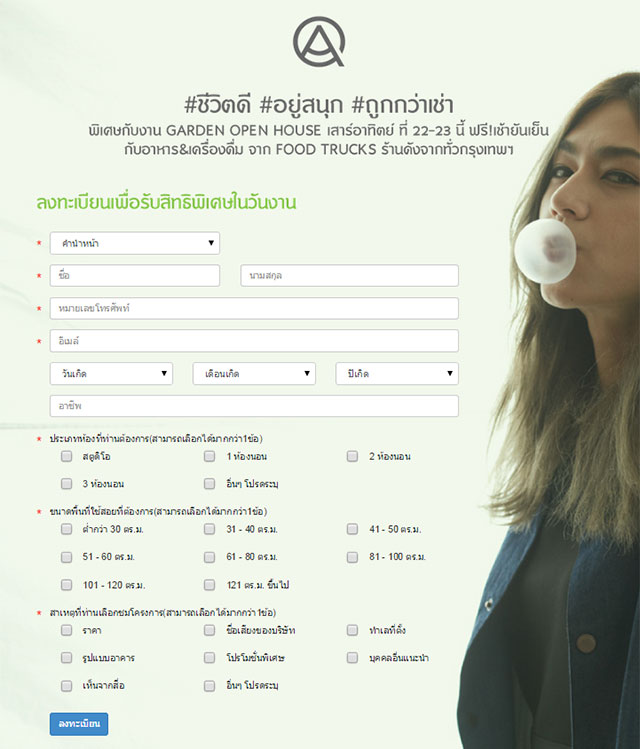Image resolution: width=640 pixels, height=749 pixels.
Task: Check the ทำเลที่ตั้ง location checkbox
Action: click(352, 630)
